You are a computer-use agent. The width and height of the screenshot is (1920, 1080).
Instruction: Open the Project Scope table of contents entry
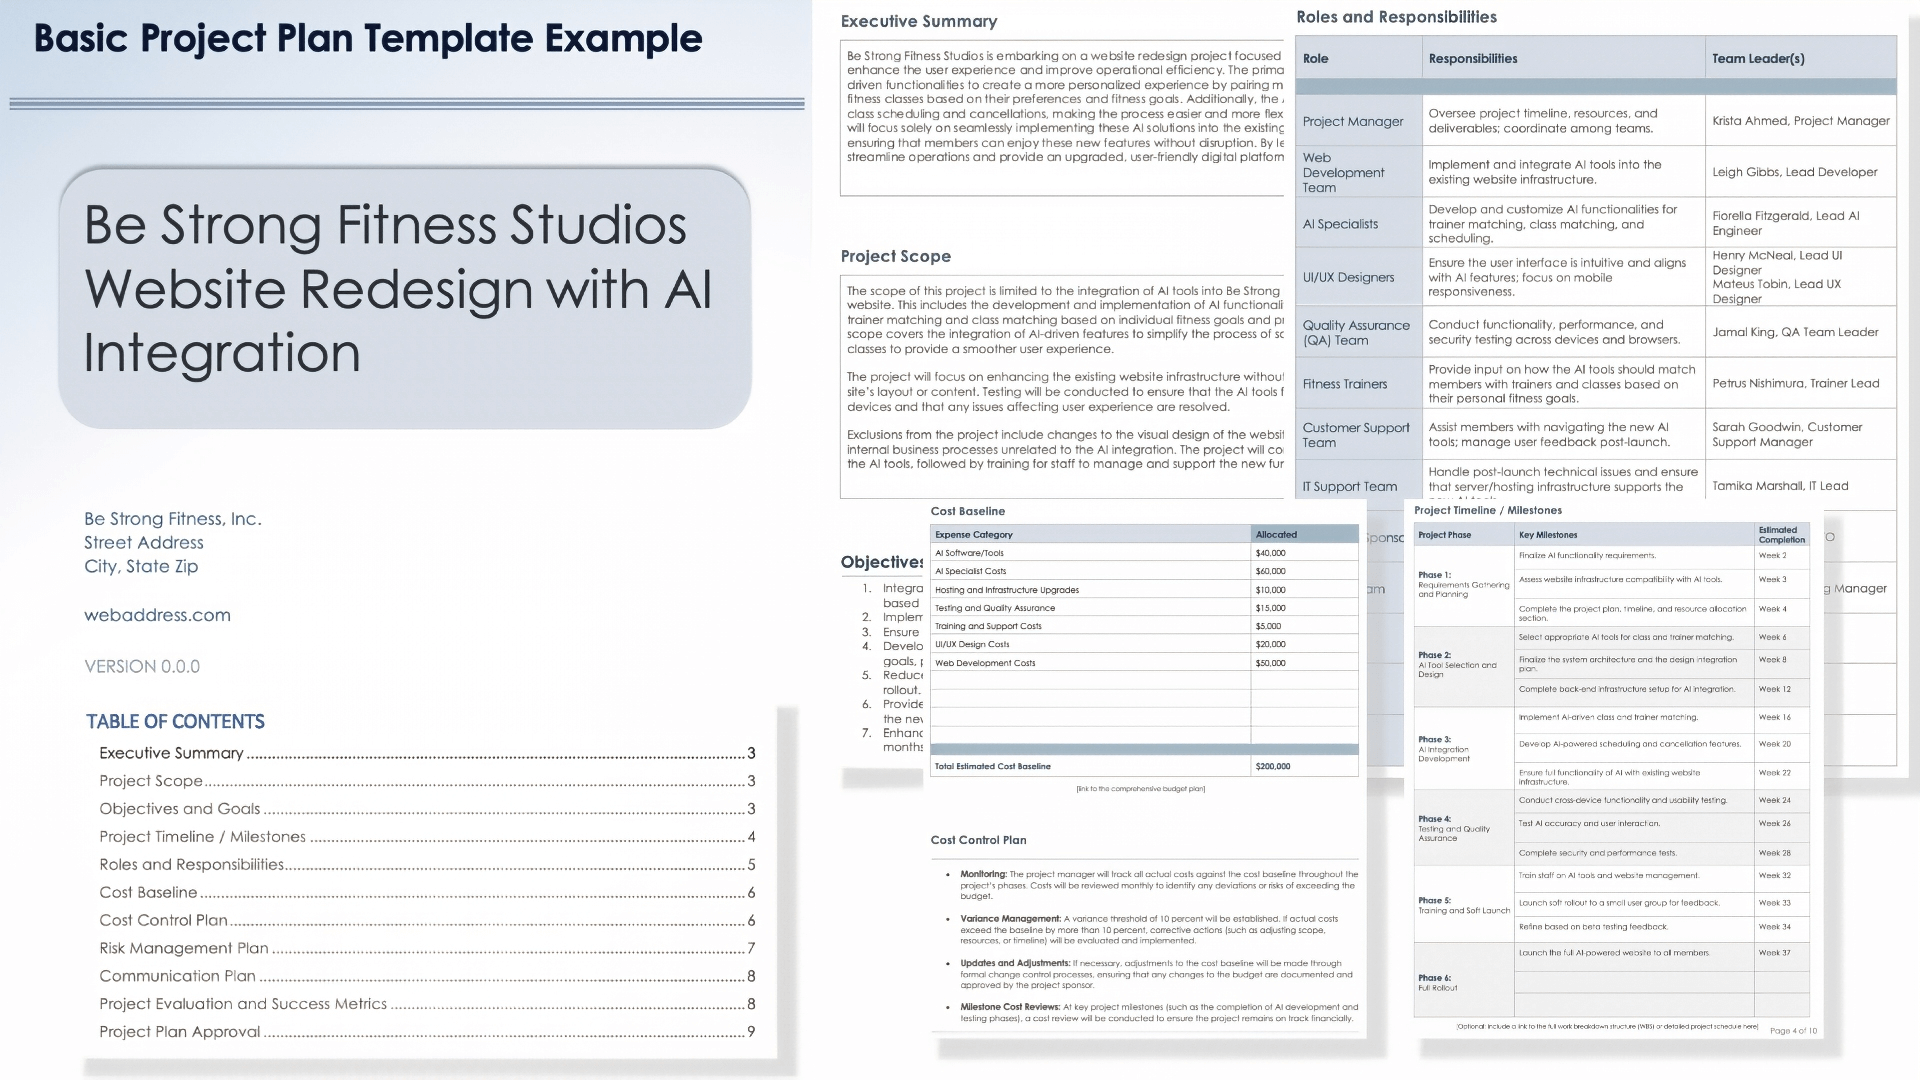(x=427, y=781)
